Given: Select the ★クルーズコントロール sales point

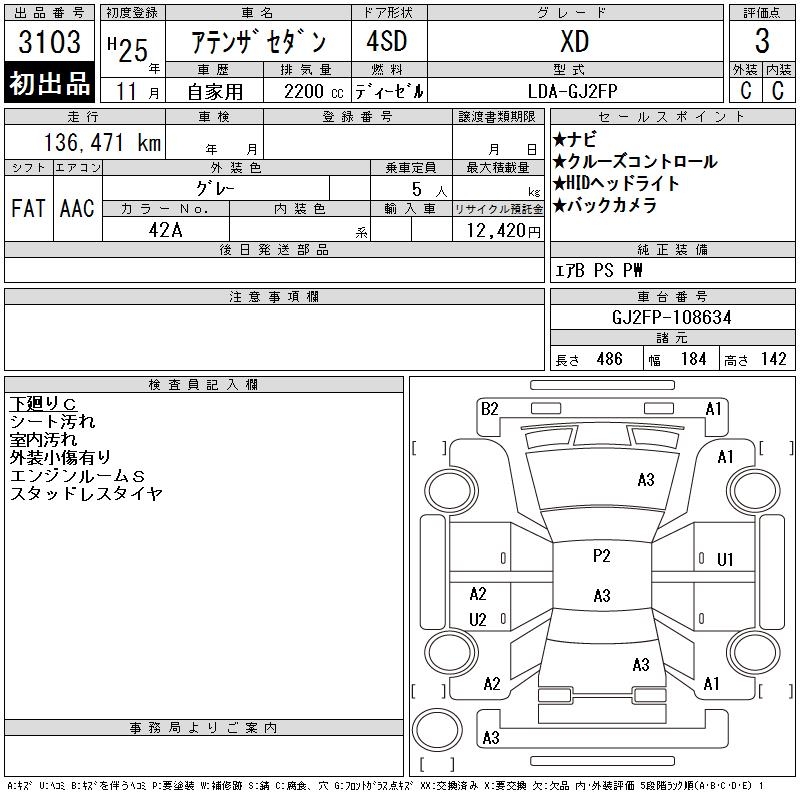Looking at the screenshot, I should click(635, 162).
